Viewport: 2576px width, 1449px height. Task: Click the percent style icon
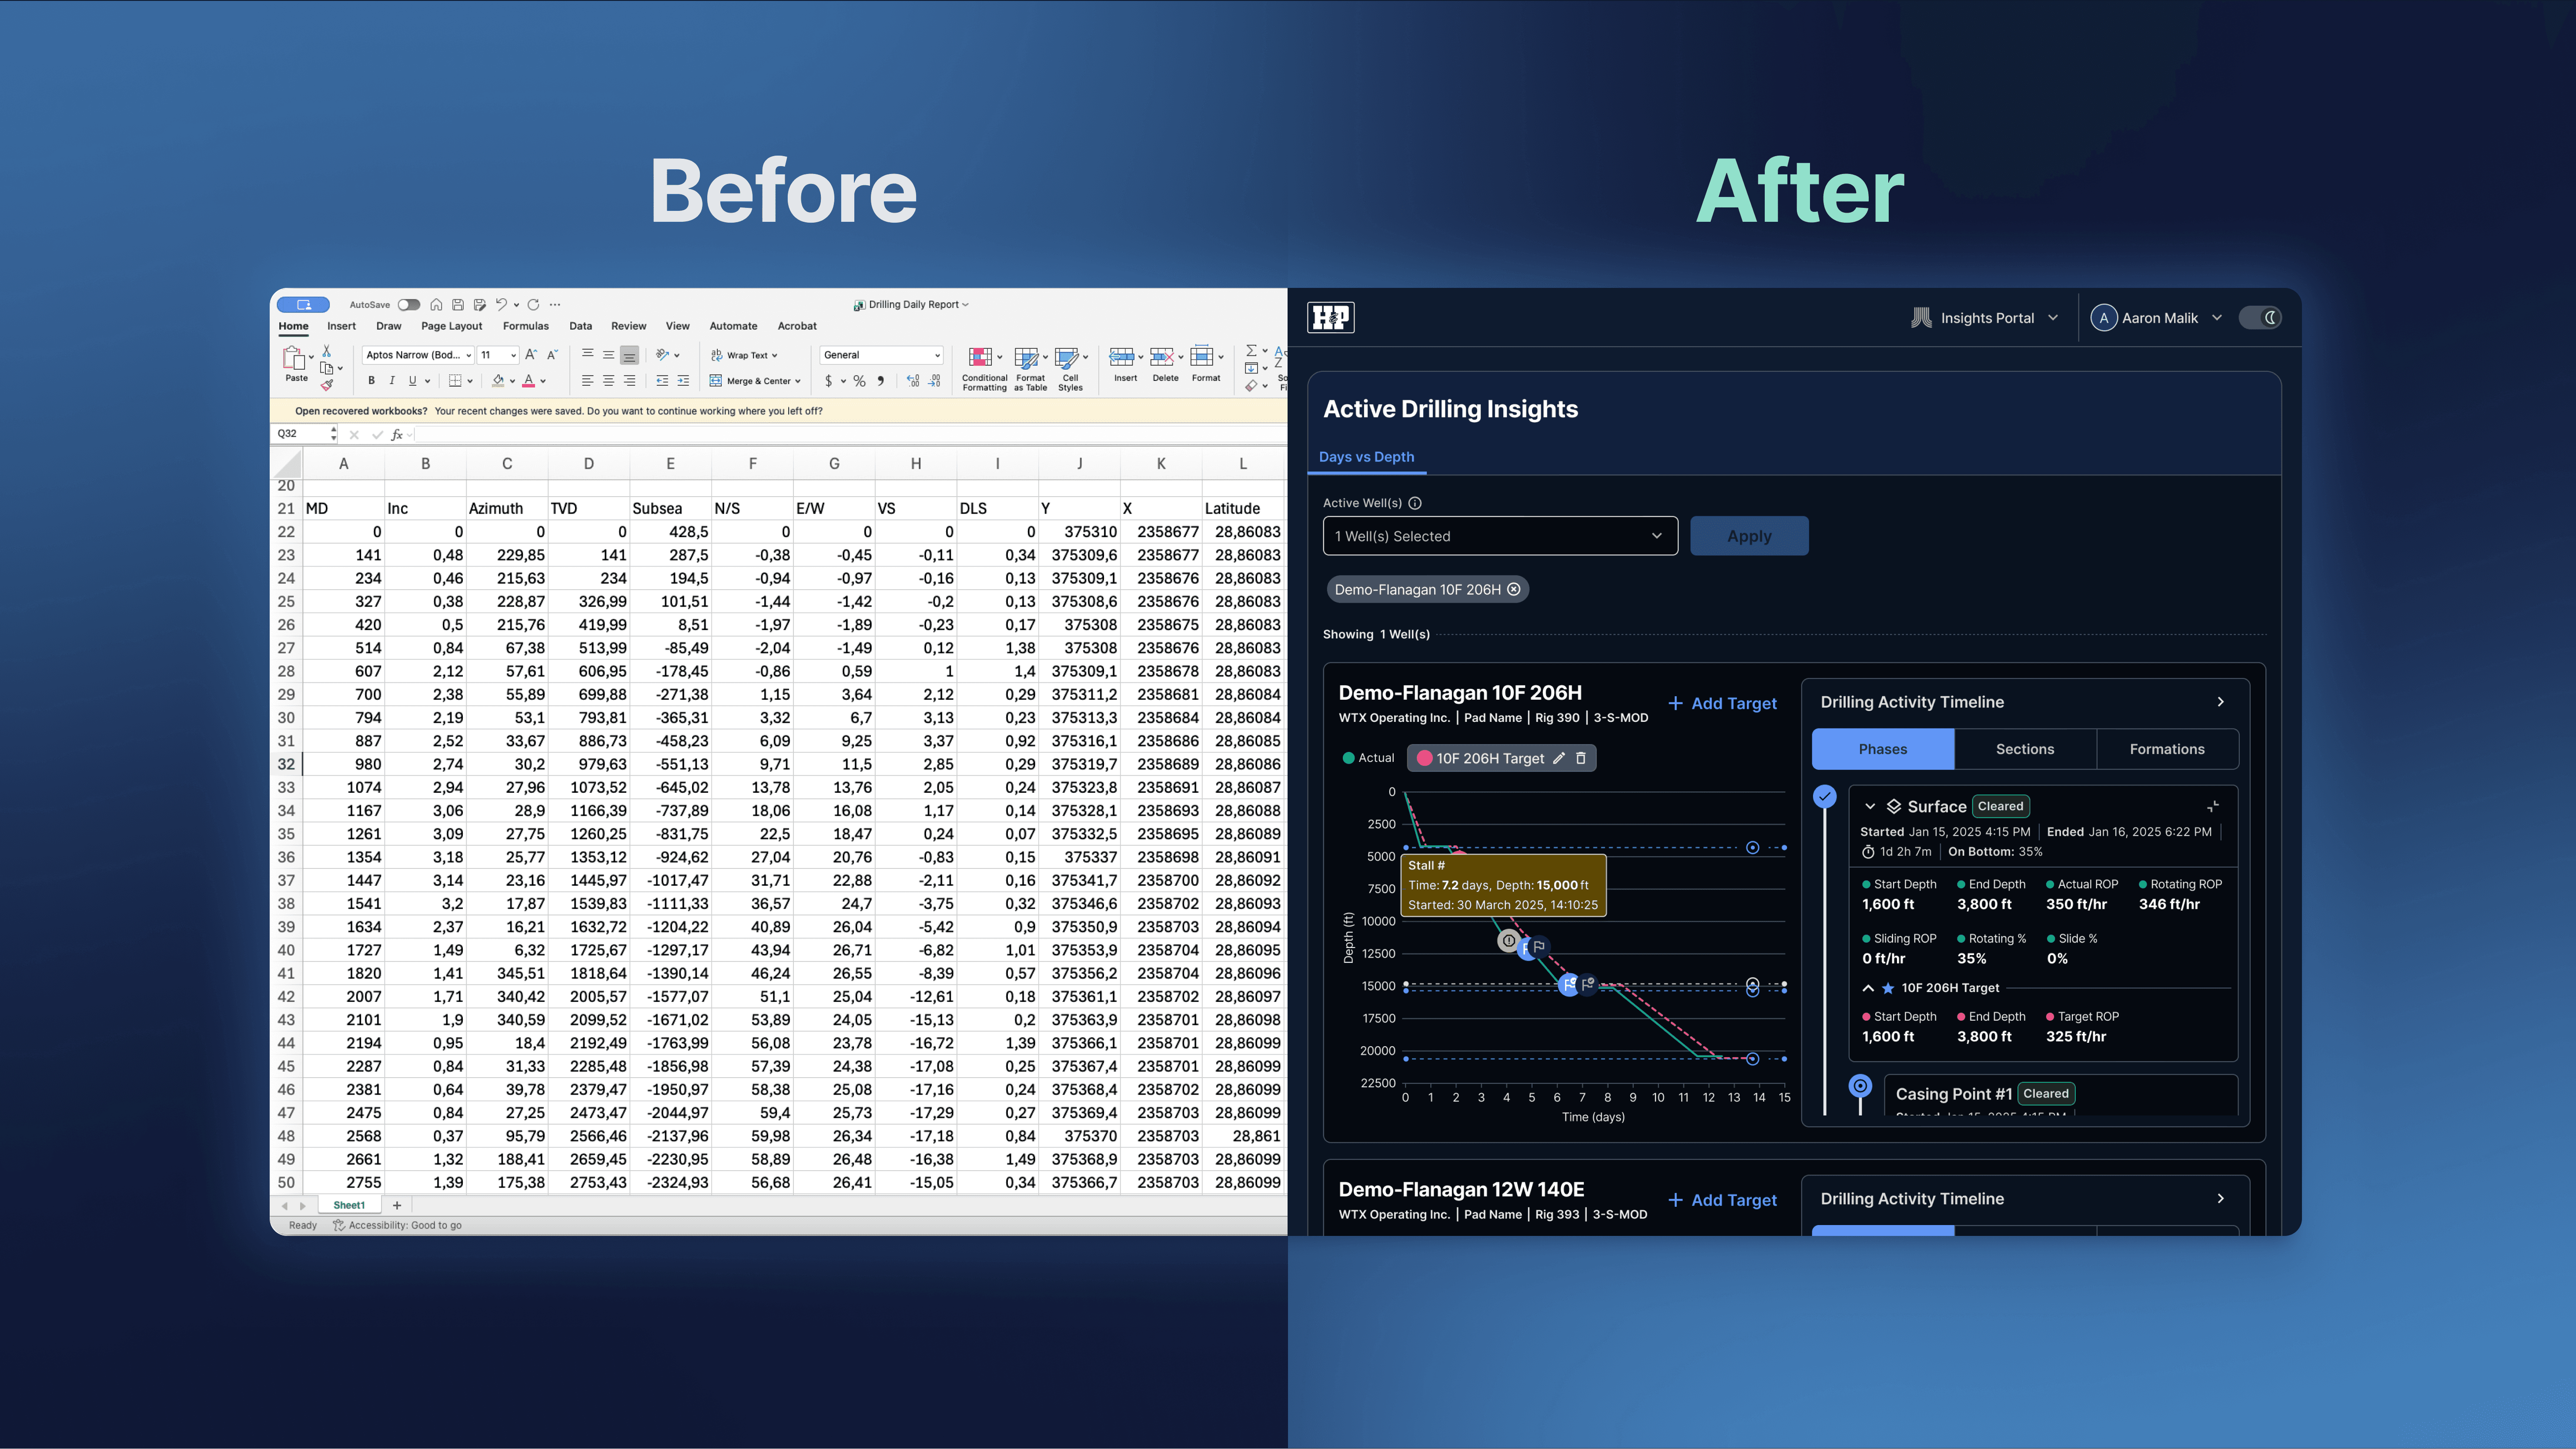[x=859, y=381]
